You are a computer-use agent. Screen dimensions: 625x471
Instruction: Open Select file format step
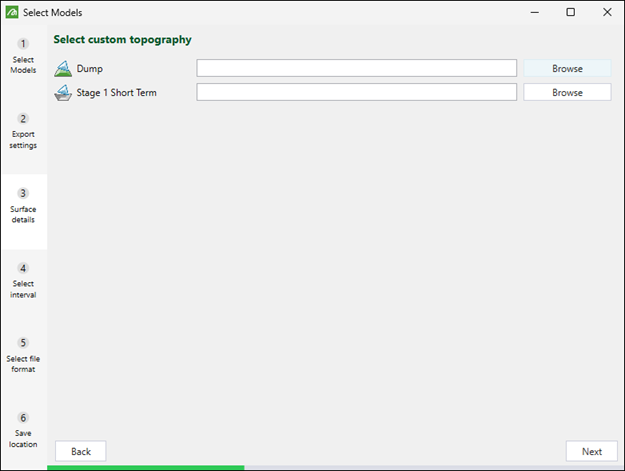(24, 361)
